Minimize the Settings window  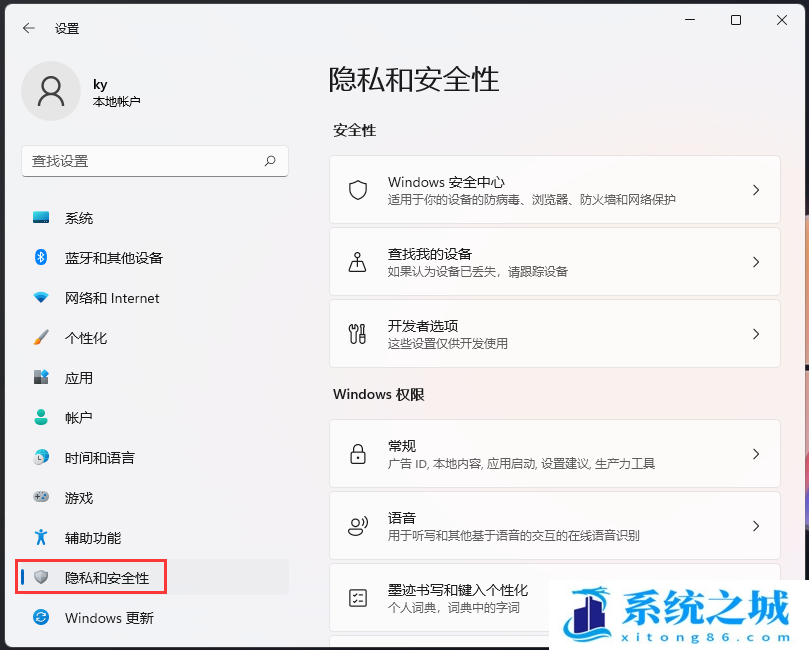[x=690, y=20]
